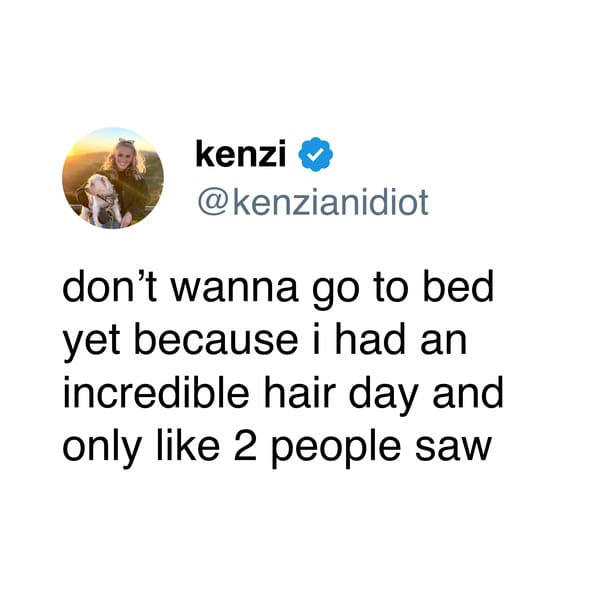The height and width of the screenshot is (599, 599).
Task: Click the white checkmark inside the badge
Action: pyautogui.click(x=316, y=154)
